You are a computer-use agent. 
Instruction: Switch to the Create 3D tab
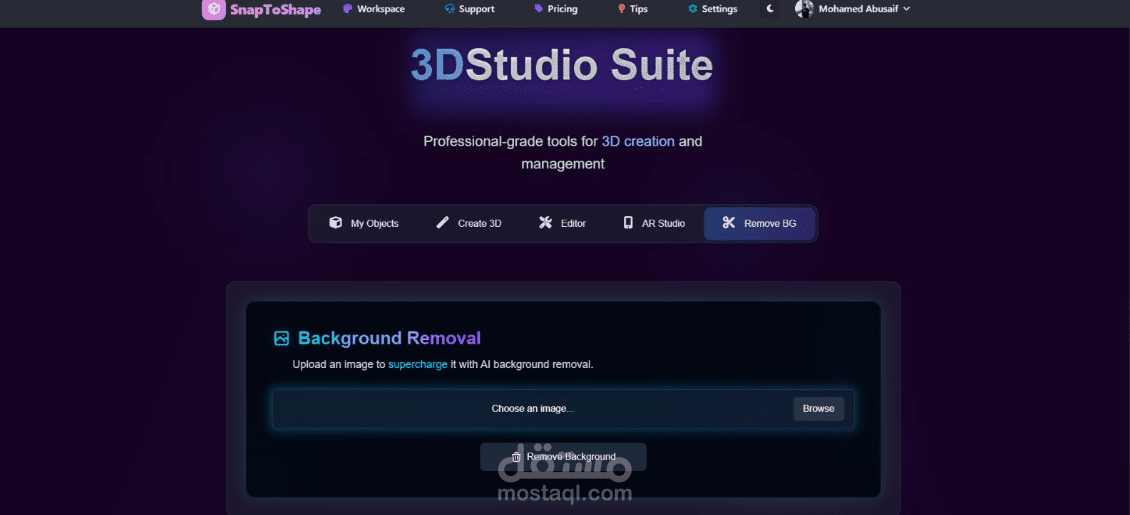pos(468,223)
